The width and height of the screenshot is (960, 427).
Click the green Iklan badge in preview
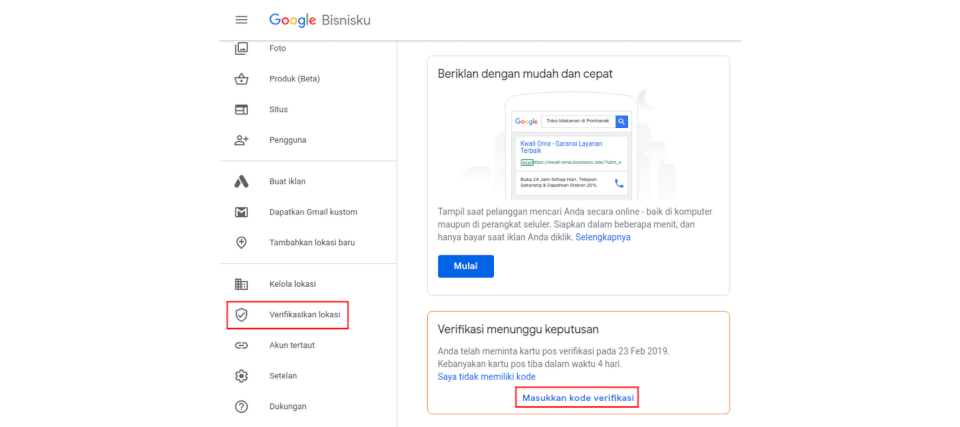(527, 162)
